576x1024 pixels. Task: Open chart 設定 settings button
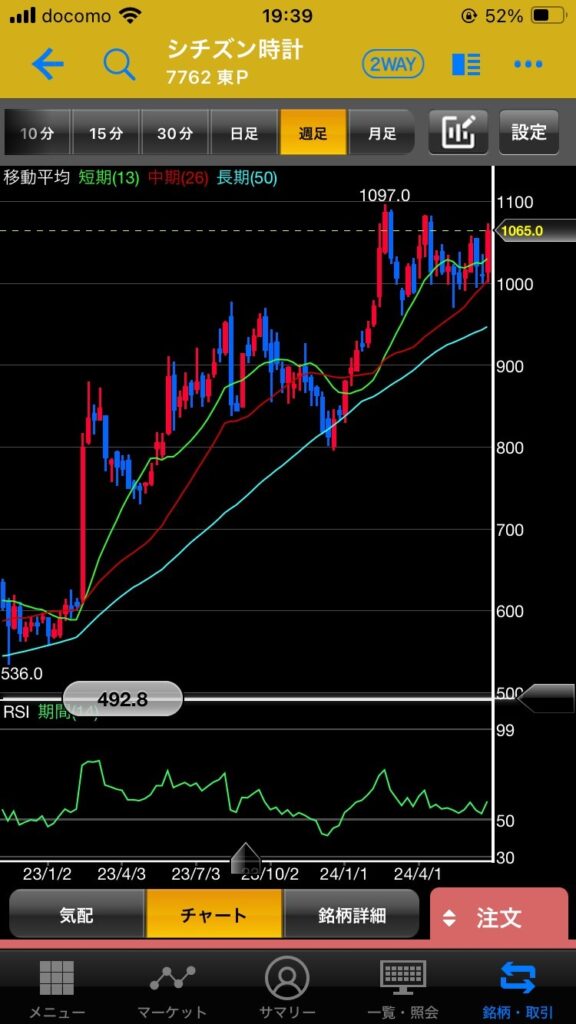pyautogui.click(x=529, y=133)
